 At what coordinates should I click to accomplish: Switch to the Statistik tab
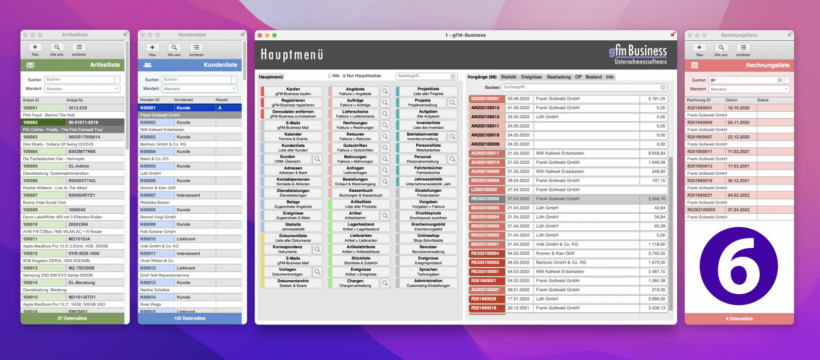[x=508, y=77]
